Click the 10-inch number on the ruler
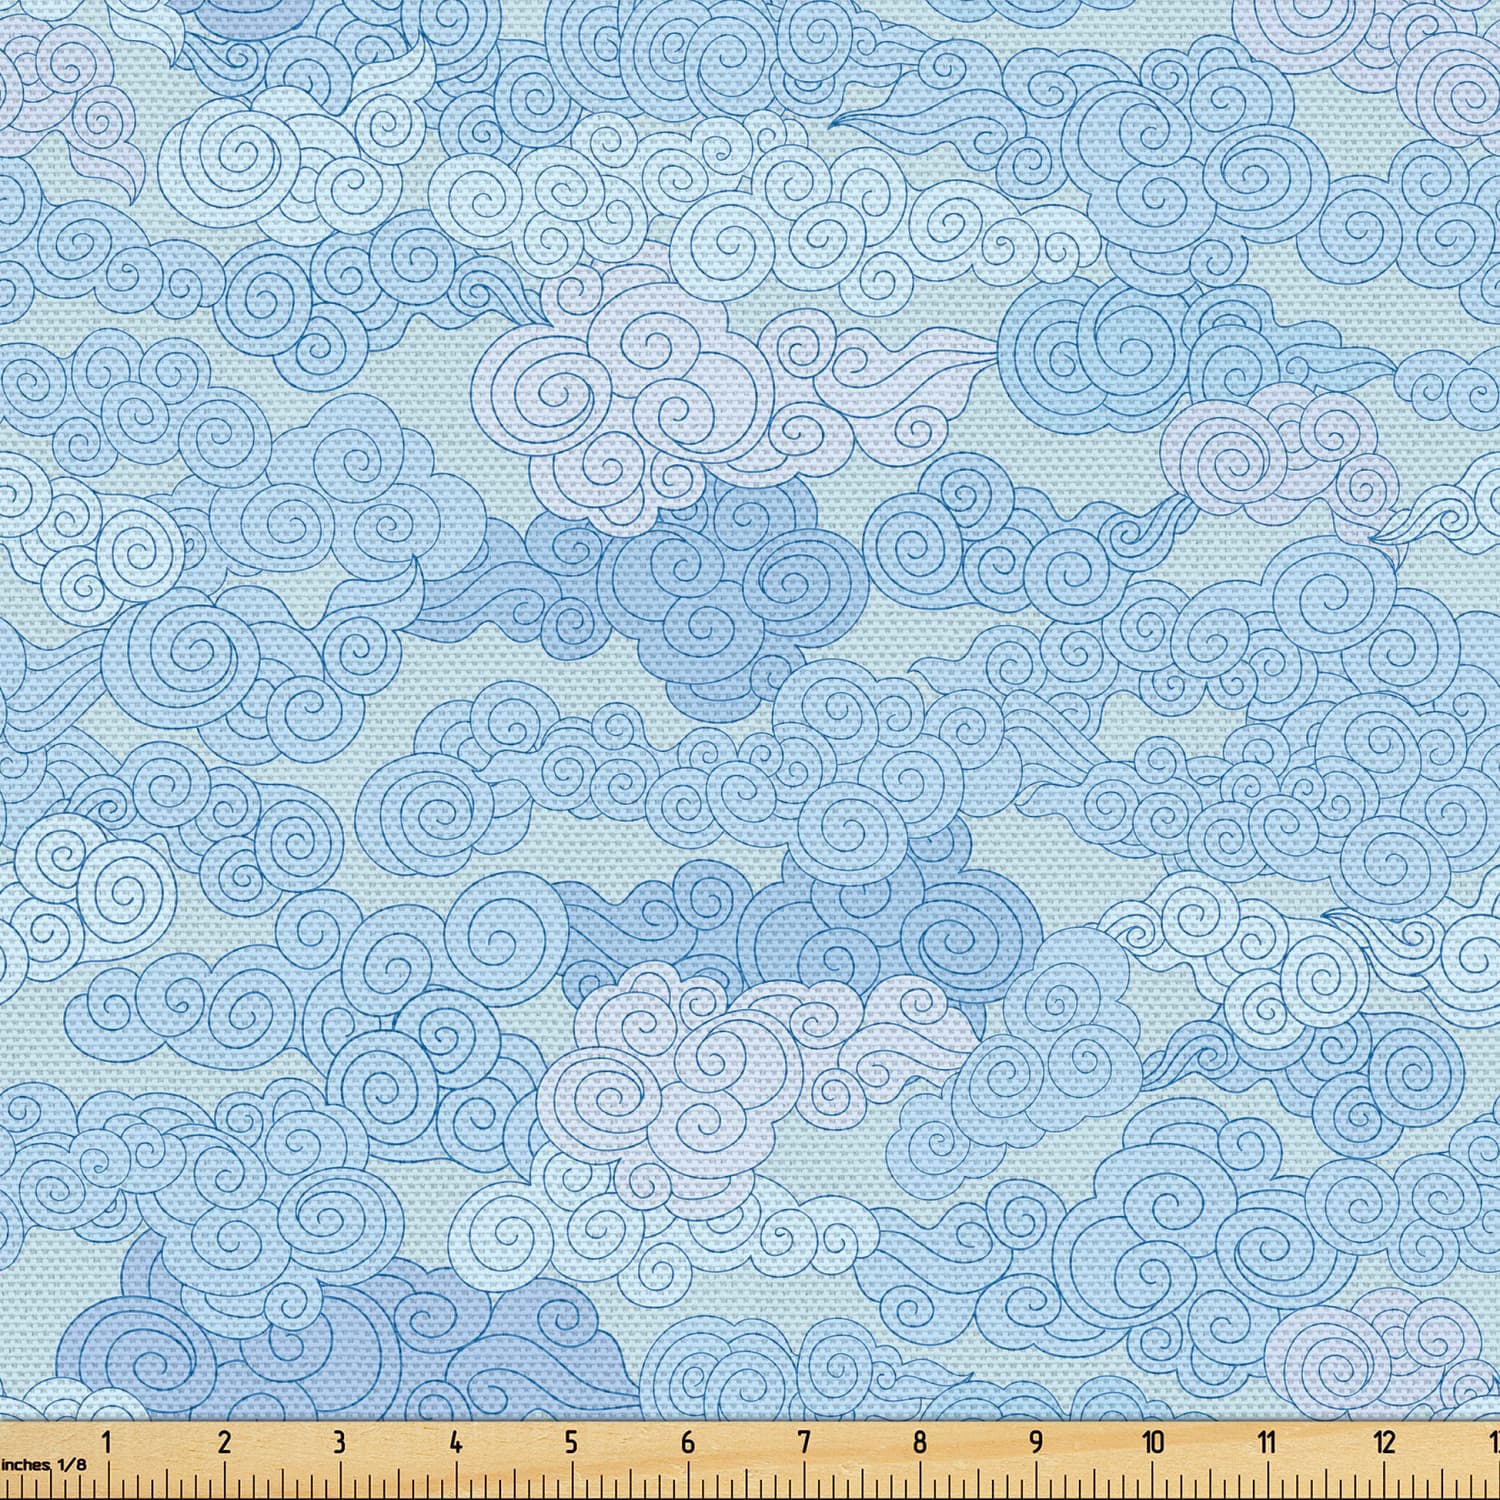The height and width of the screenshot is (1500, 1500). (1153, 1441)
